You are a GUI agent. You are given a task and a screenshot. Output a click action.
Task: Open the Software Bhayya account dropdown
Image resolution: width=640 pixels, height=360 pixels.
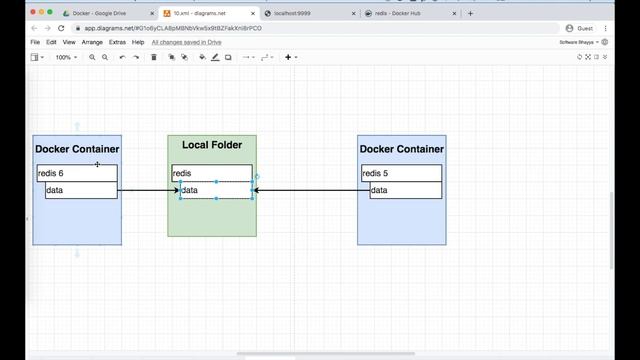tap(578, 42)
